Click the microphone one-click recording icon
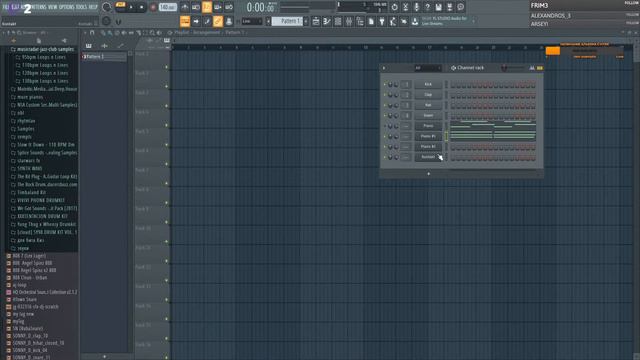The width and height of the screenshot is (640, 360). click(x=416, y=7)
